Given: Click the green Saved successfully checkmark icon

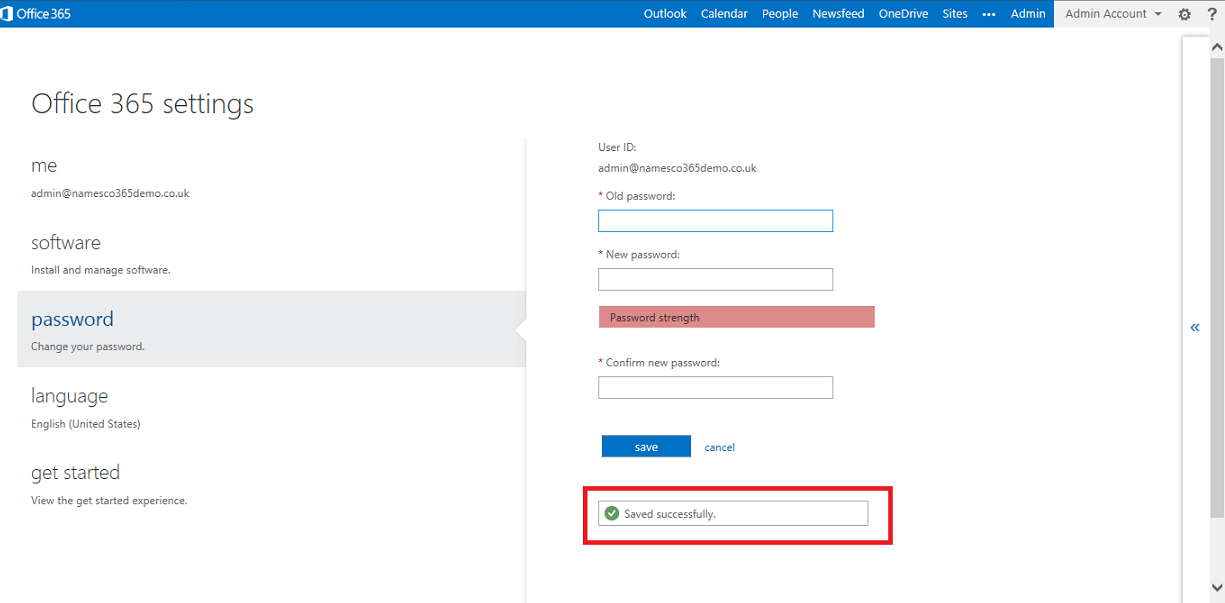Looking at the screenshot, I should (612, 513).
